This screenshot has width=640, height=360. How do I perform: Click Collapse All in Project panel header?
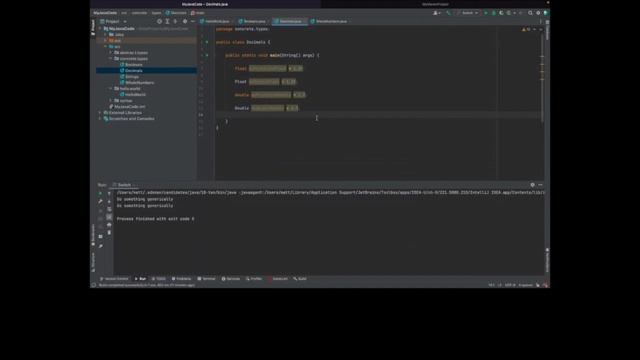pyautogui.click(x=176, y=21)
